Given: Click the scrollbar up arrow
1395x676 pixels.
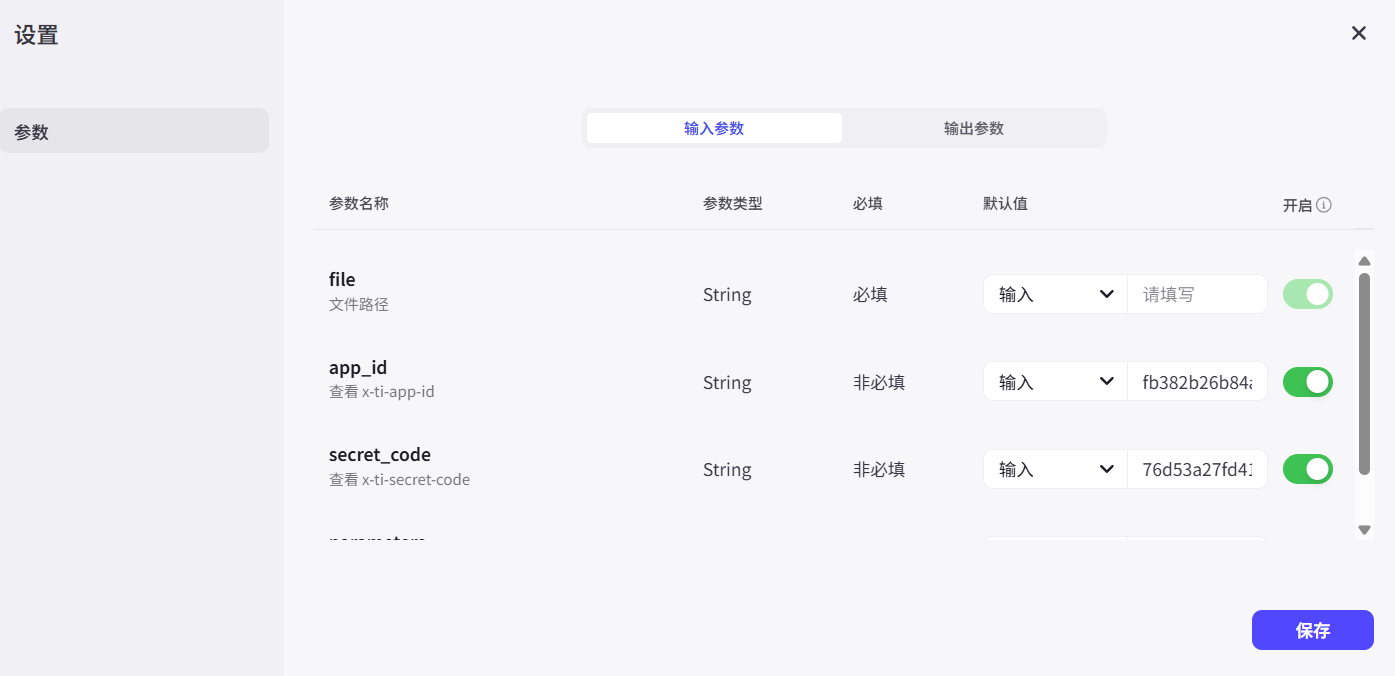Looking at the screenshot, I should tap(1364, 261).
